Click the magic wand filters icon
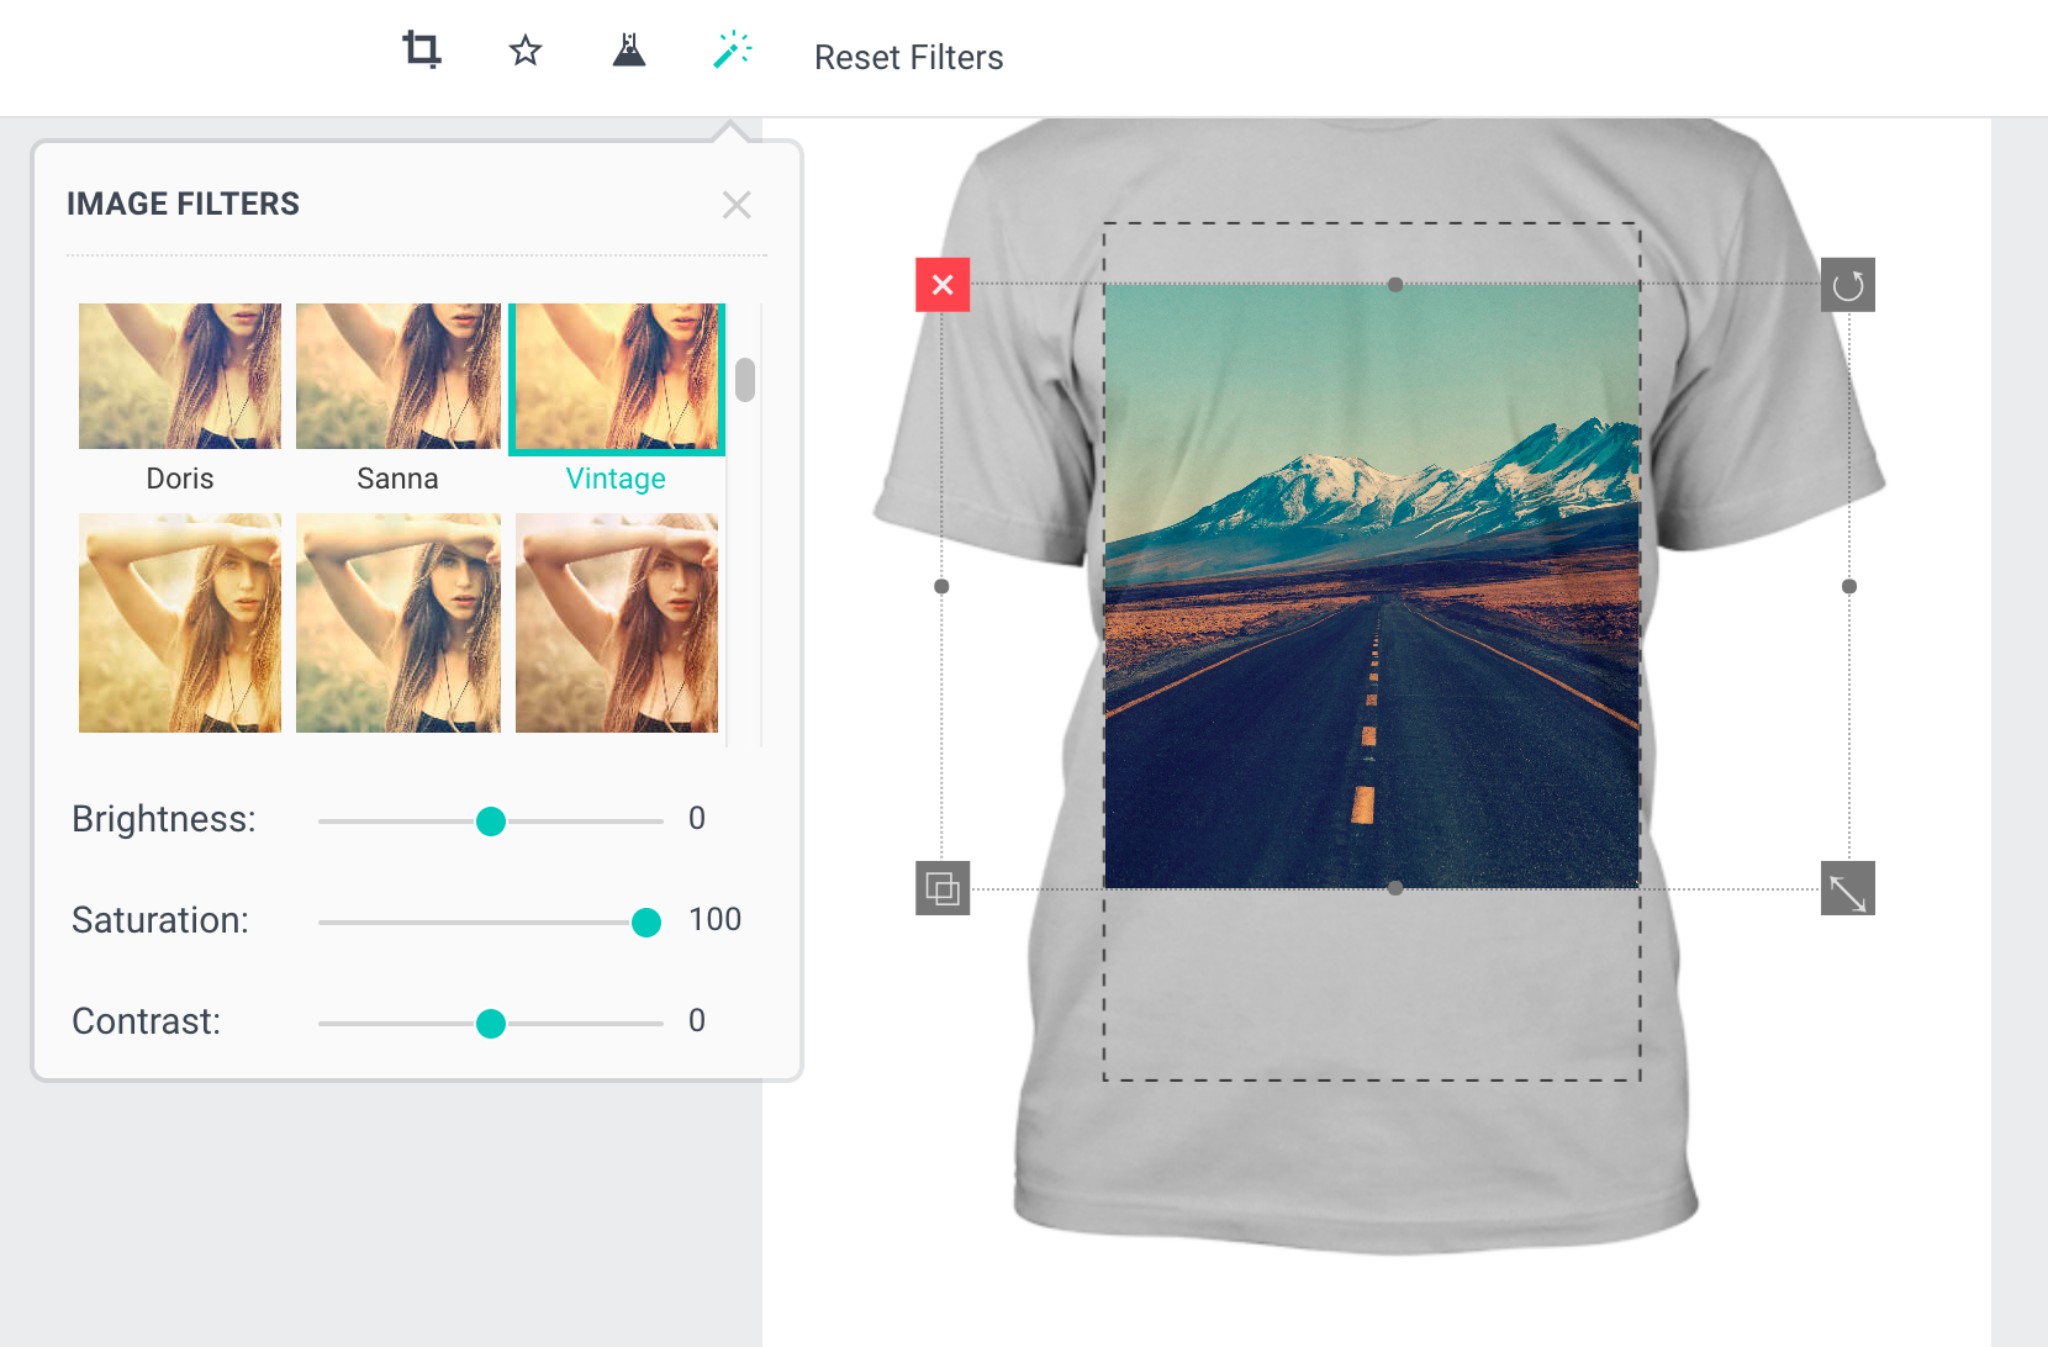 click(732, 49)
